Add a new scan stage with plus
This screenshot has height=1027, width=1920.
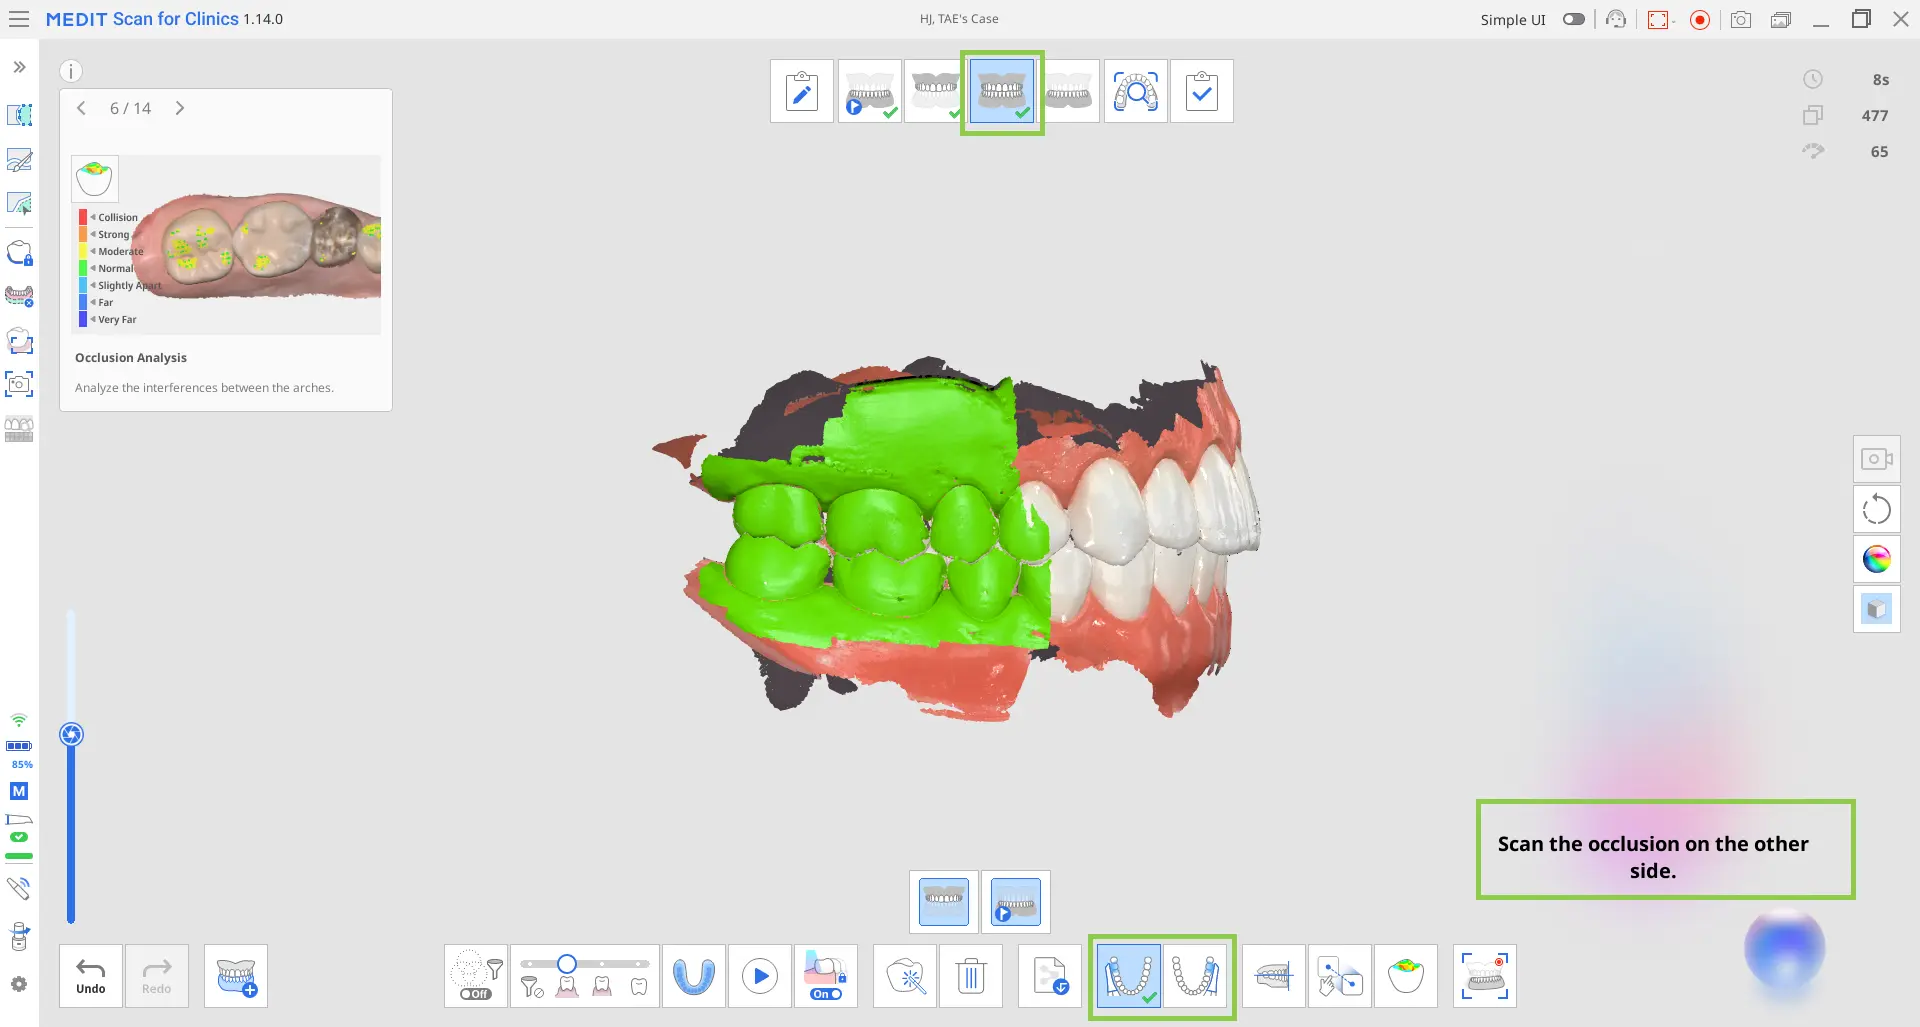point(236,976)
